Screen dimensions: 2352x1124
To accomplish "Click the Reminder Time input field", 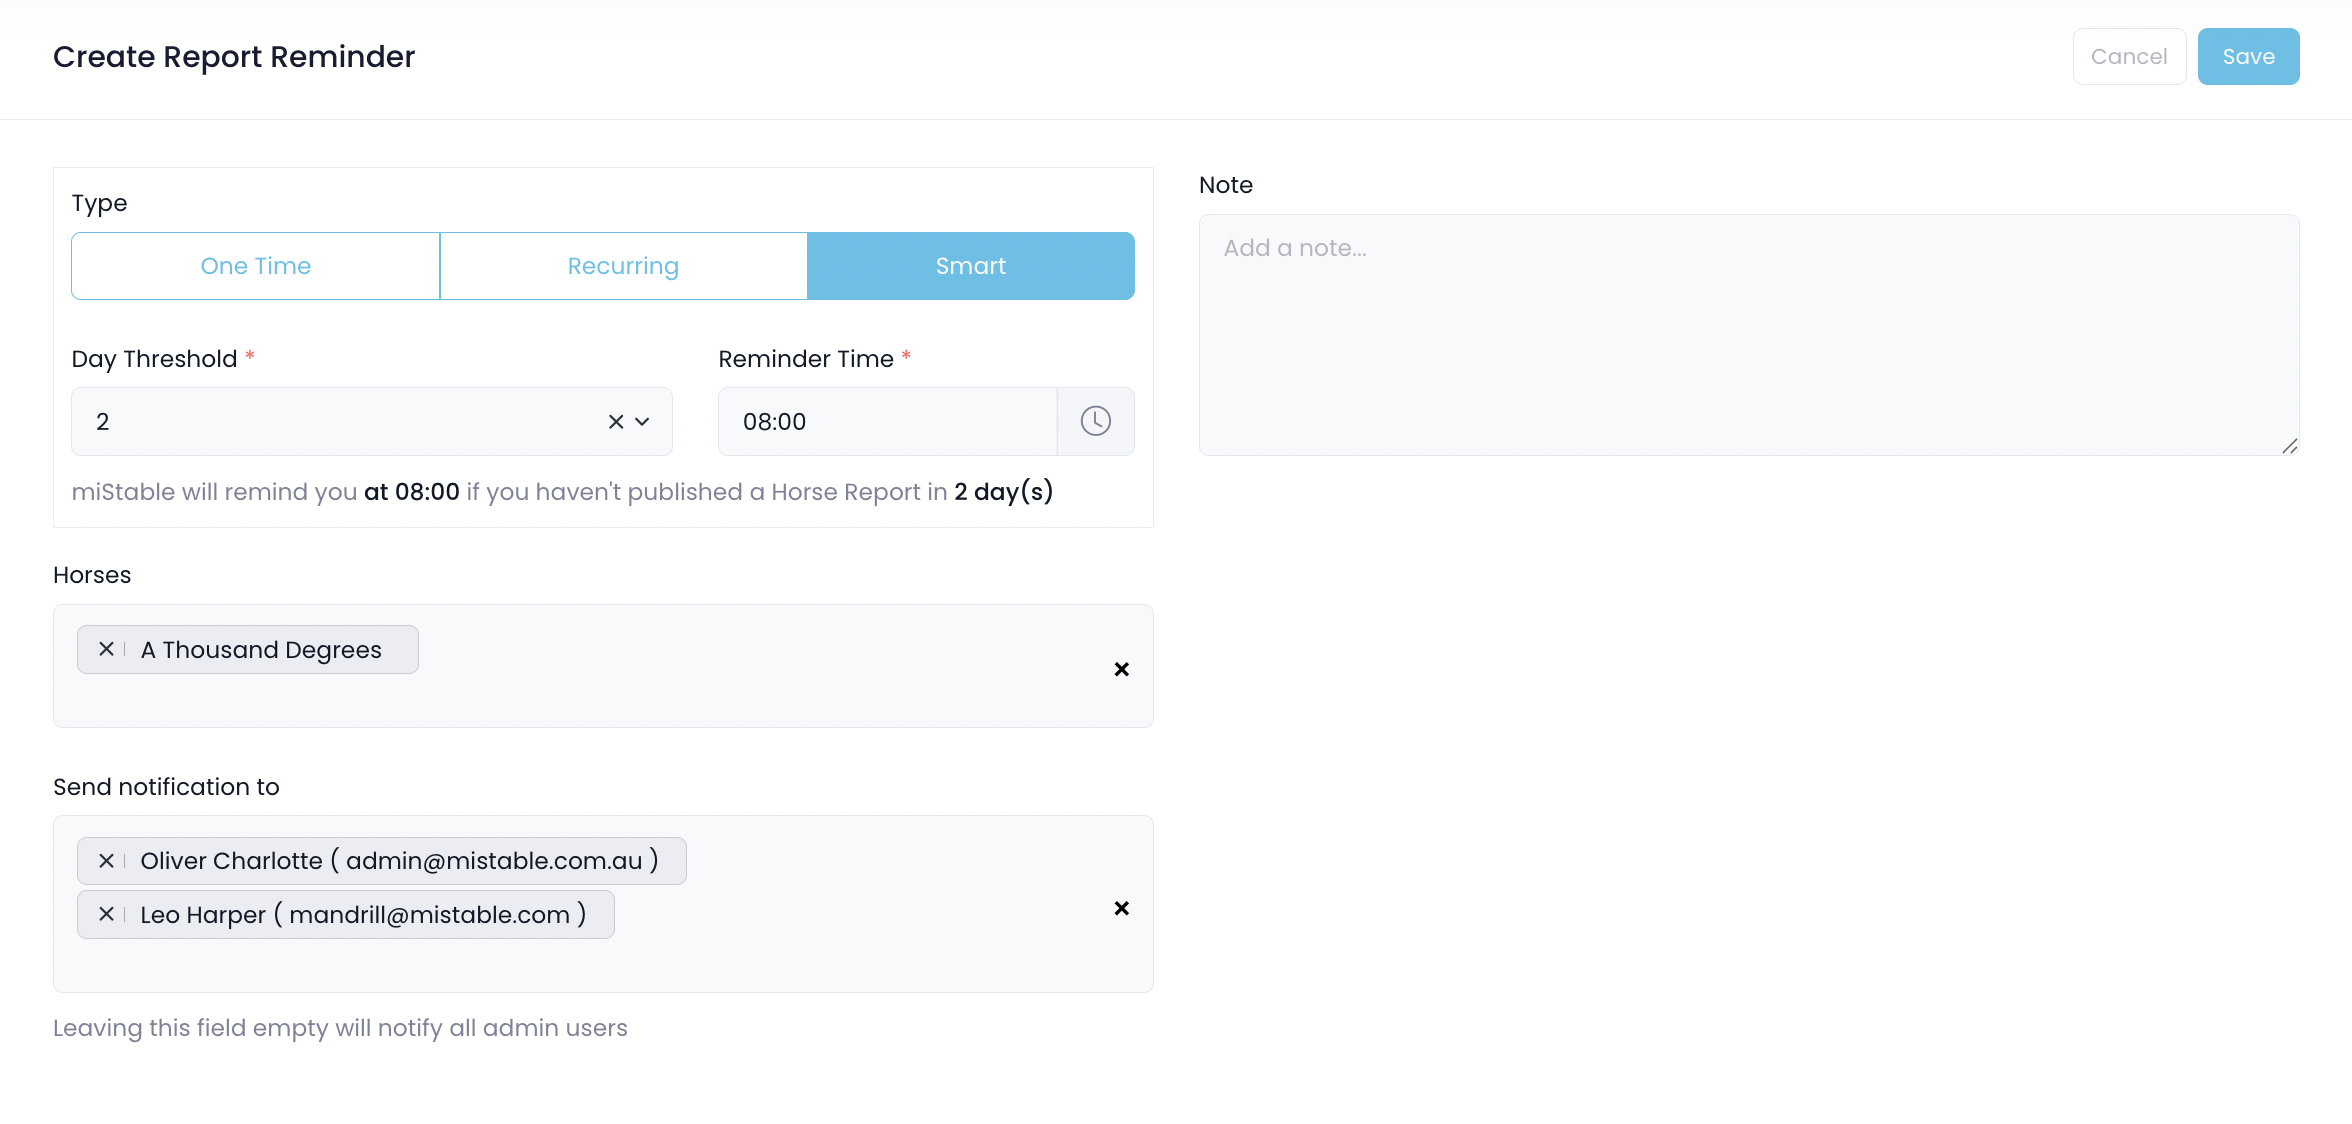I will (887, 422).
